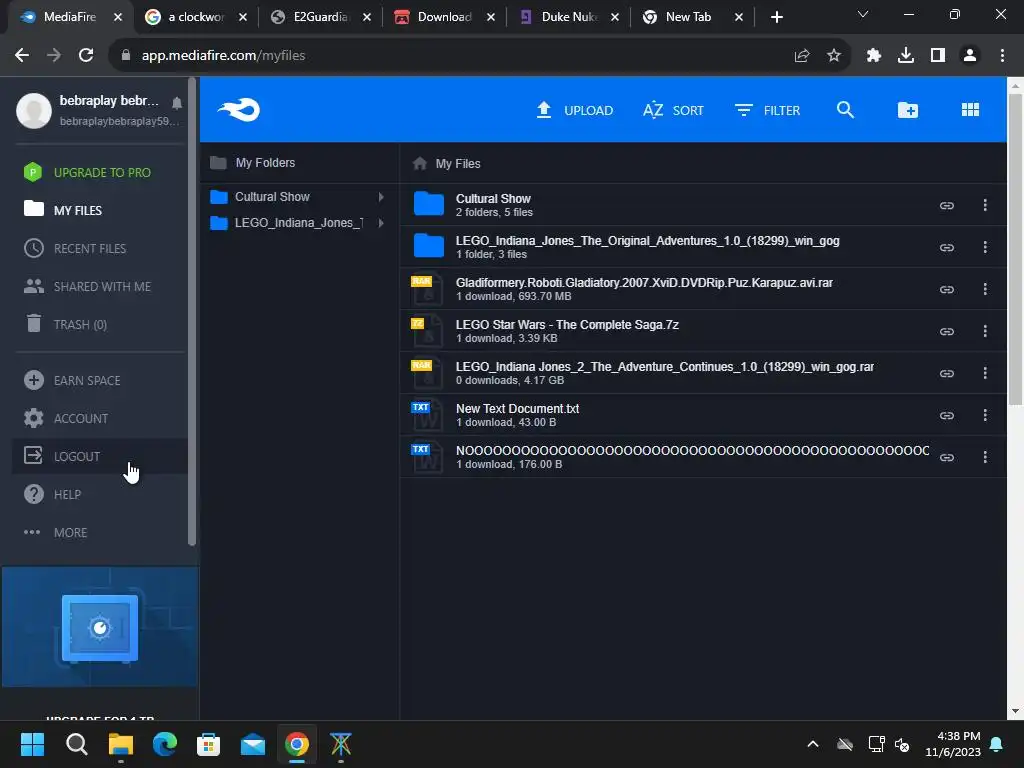Copy share link for Gladiformery rar file
1024x768 pixels.
946,289
